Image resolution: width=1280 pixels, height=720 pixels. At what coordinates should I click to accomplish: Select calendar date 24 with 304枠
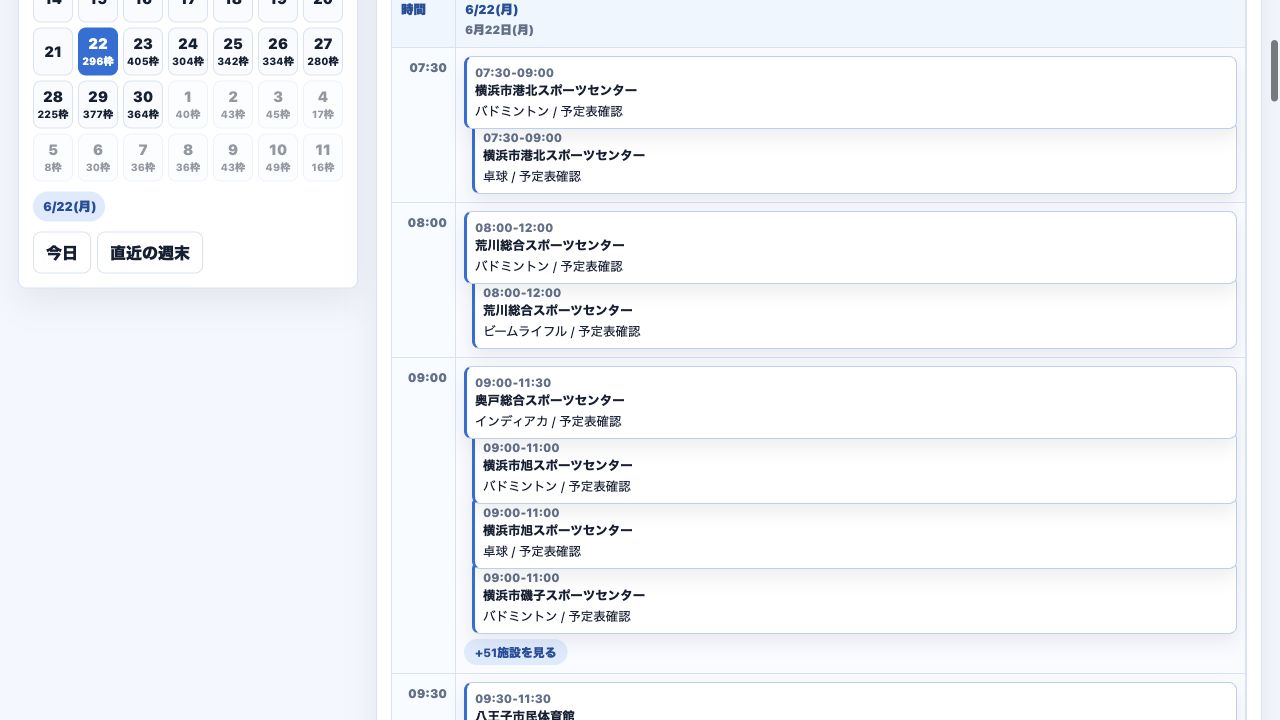coord(188,51)
